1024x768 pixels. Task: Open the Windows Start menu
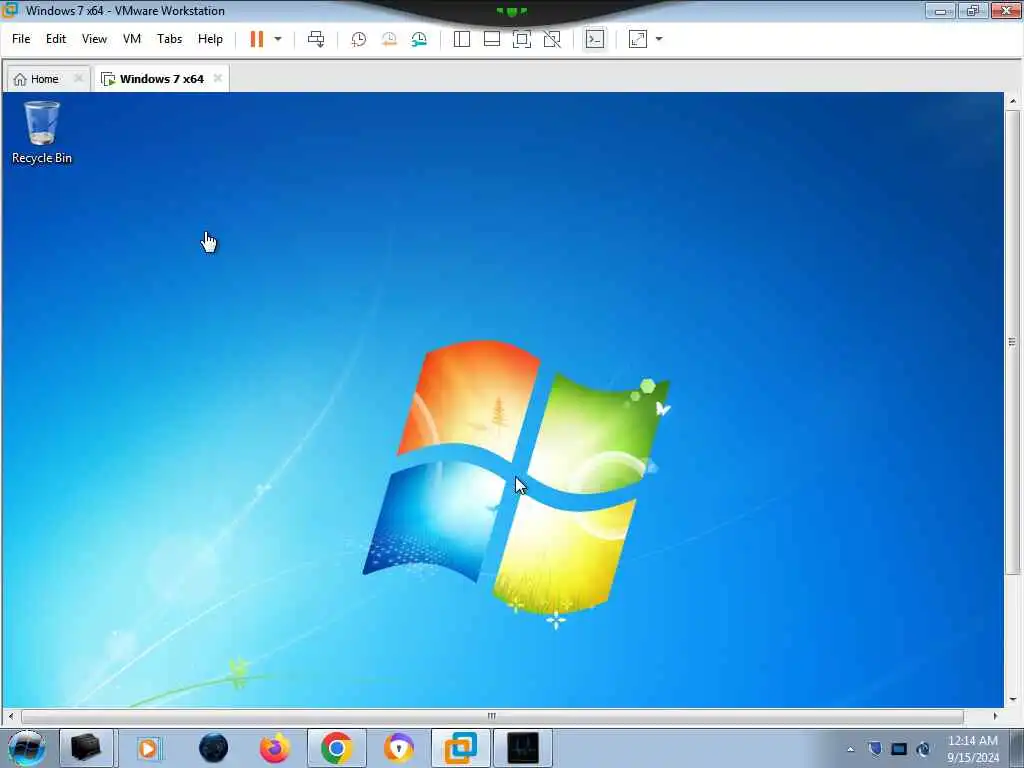[27, 748]
